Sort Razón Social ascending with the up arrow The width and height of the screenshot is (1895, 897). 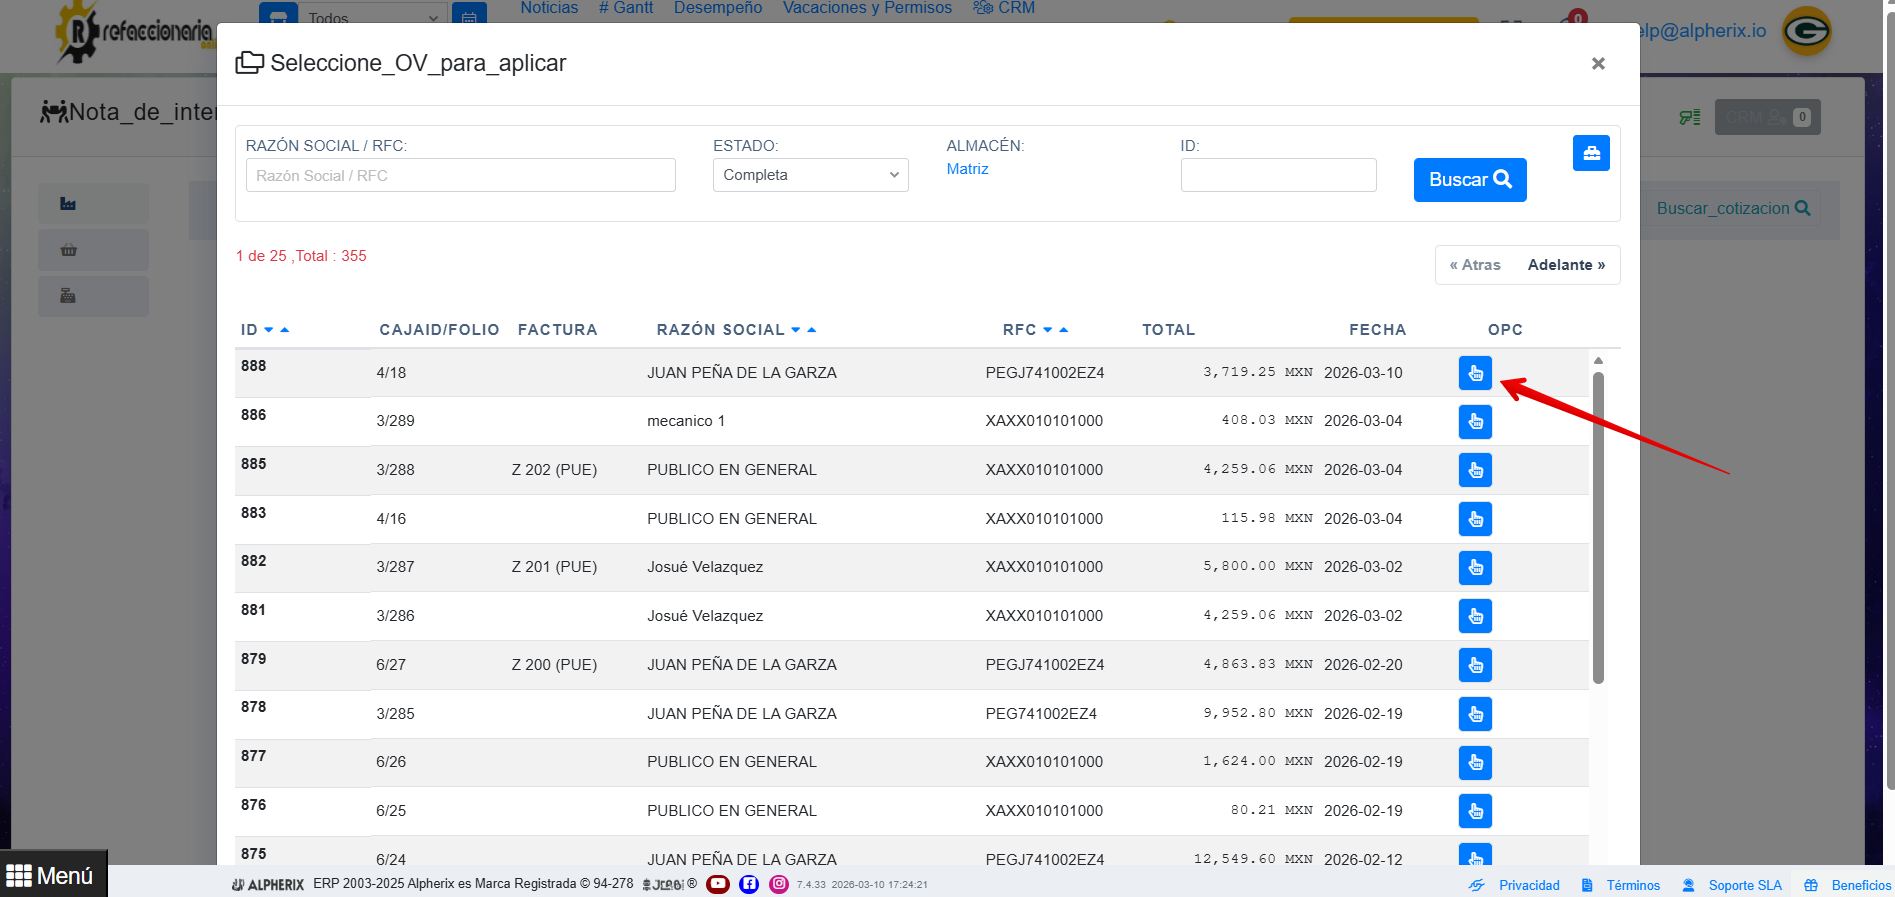click(812, 330)
